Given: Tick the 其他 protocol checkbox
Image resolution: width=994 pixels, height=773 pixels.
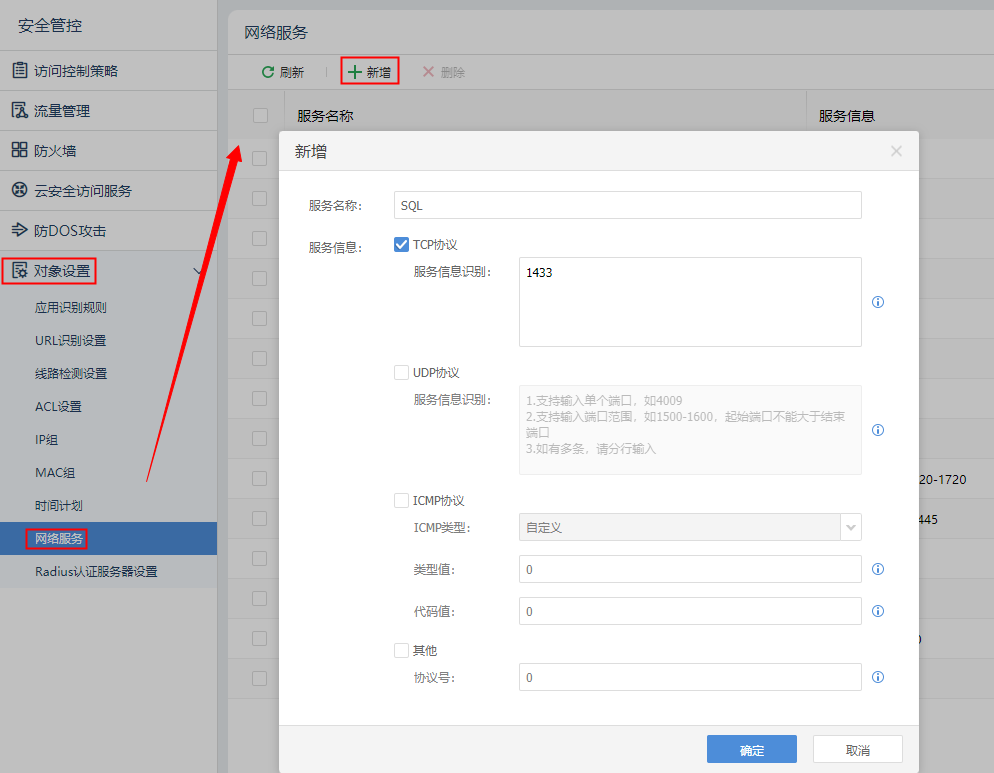Looking at the screenshot, I should click(x=402, y=650).
